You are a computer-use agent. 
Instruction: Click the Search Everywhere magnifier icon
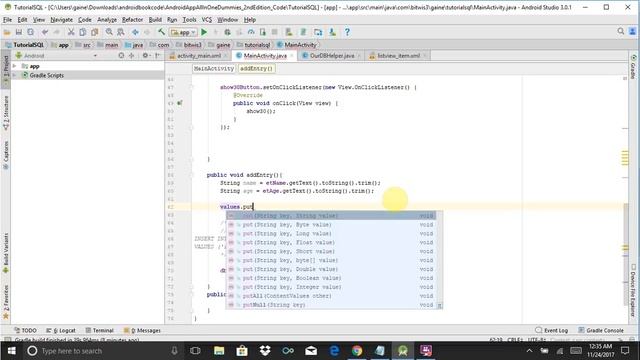(621, 31)
